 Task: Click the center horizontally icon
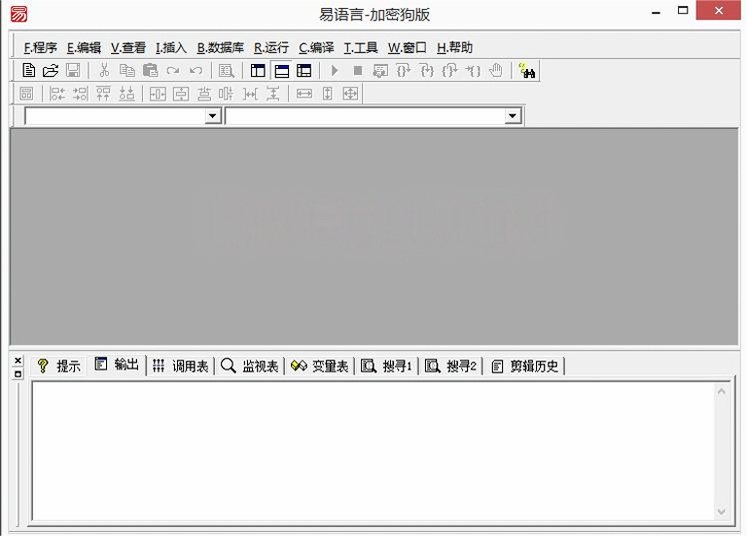pos(157,94)
